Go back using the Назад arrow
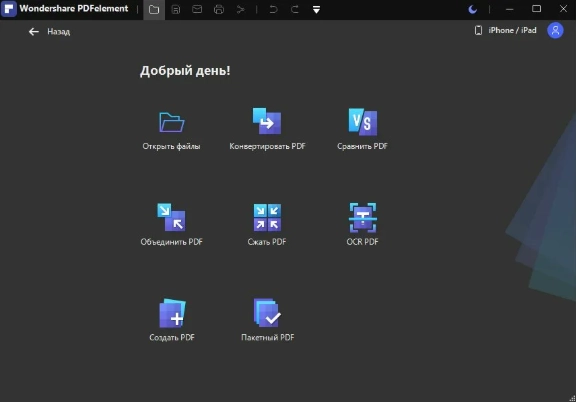 34,32
